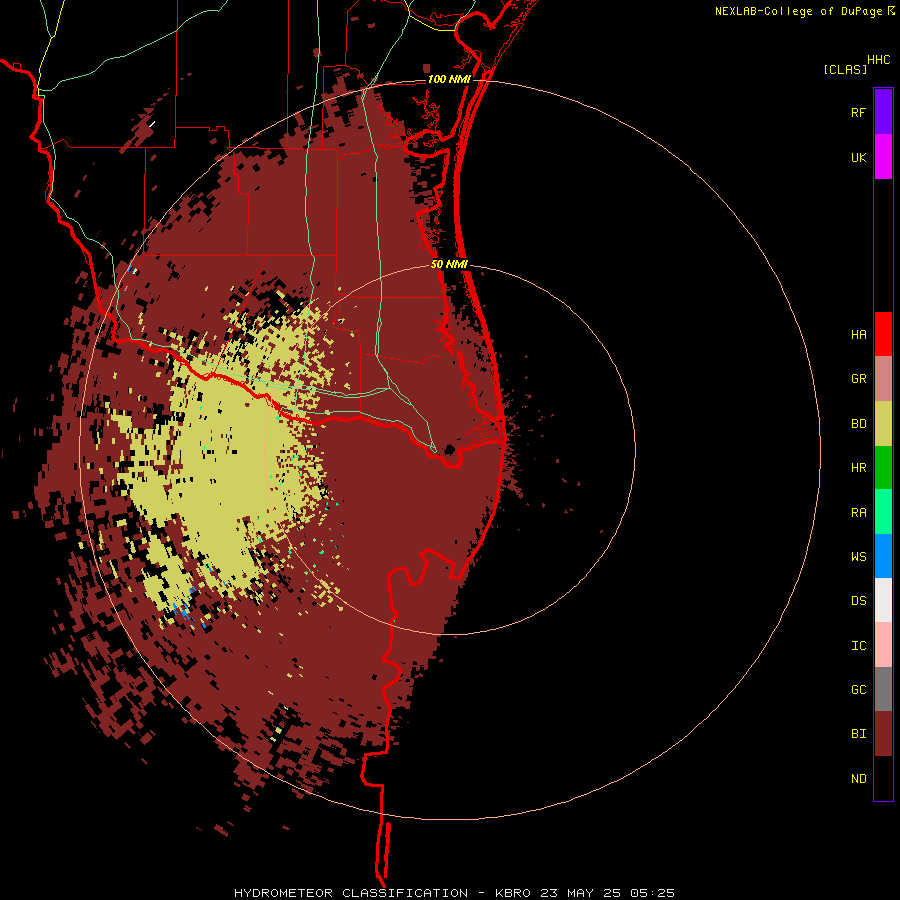Click the UK magenta legend swatch
Image resolution: width=900 pixels, height=900 pixels.
(x=883, y=157)
